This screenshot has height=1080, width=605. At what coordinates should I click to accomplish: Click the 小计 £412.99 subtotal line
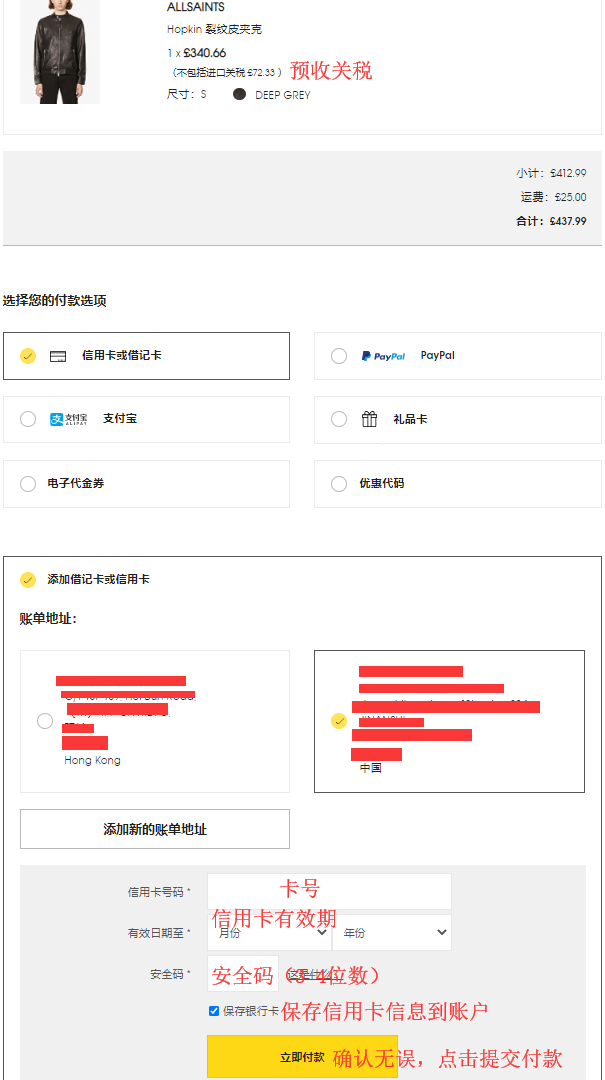pyautogui.click(x=551, y=173)
